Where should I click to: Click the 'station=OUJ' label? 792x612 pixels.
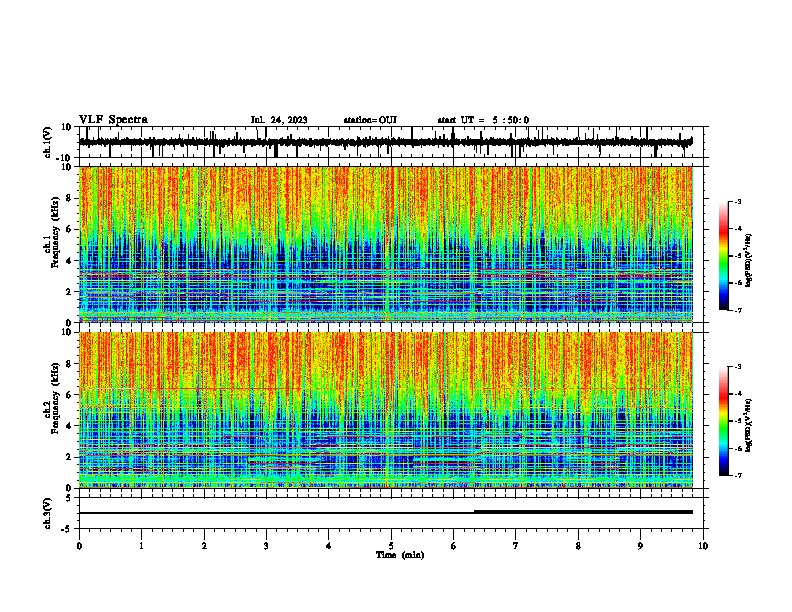(370, 120)
